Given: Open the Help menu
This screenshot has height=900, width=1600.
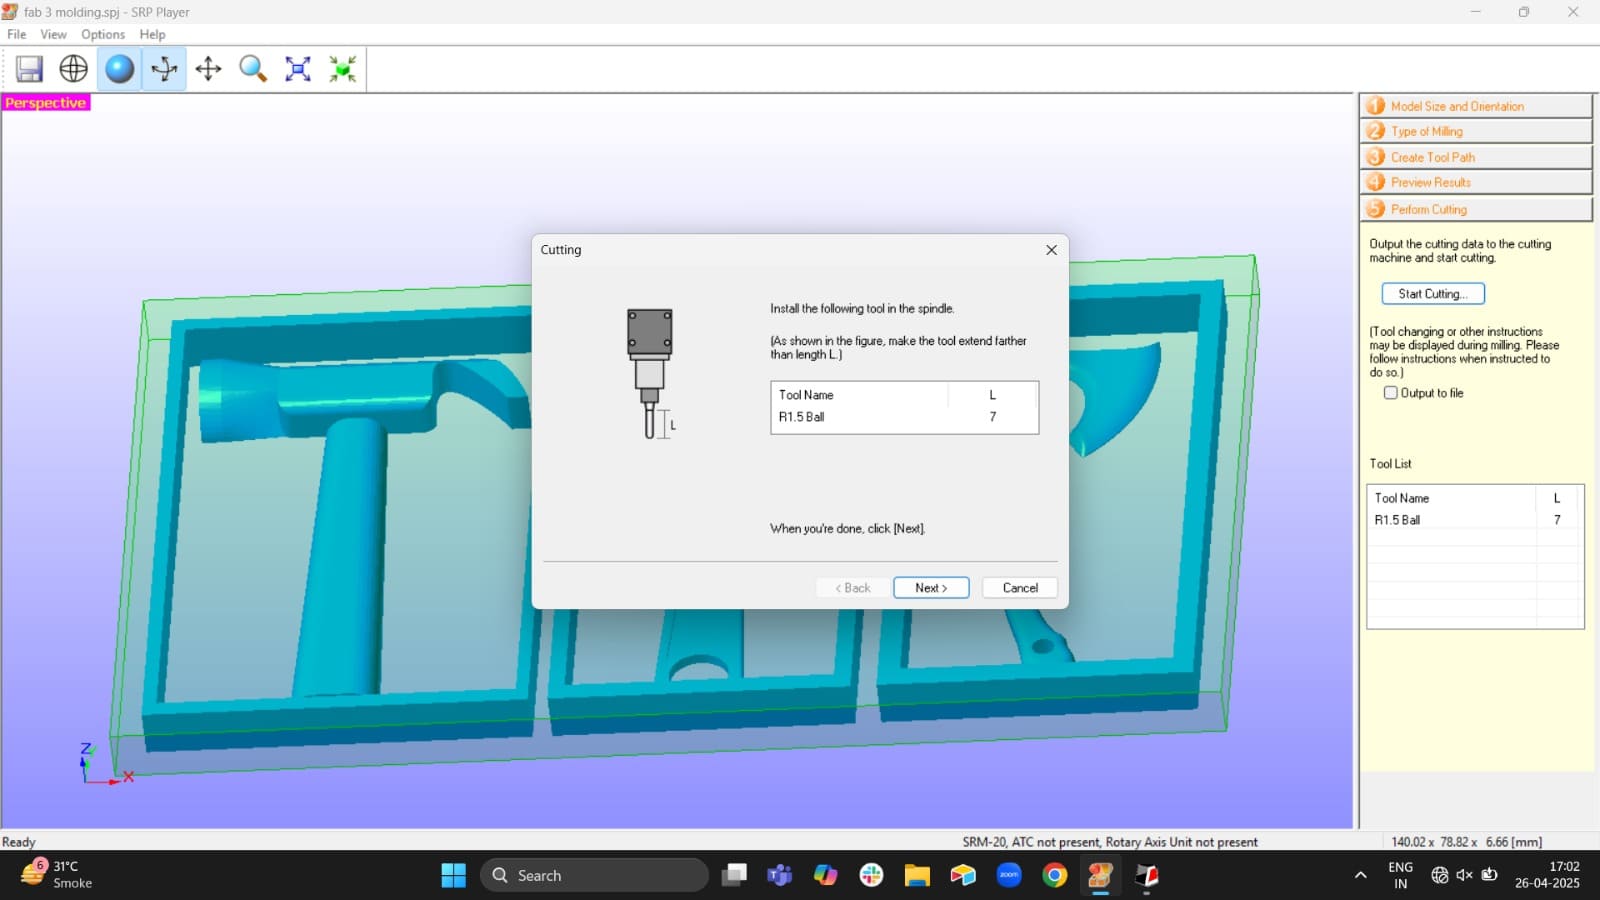Looking at the screenshot, I should (152, 34).
